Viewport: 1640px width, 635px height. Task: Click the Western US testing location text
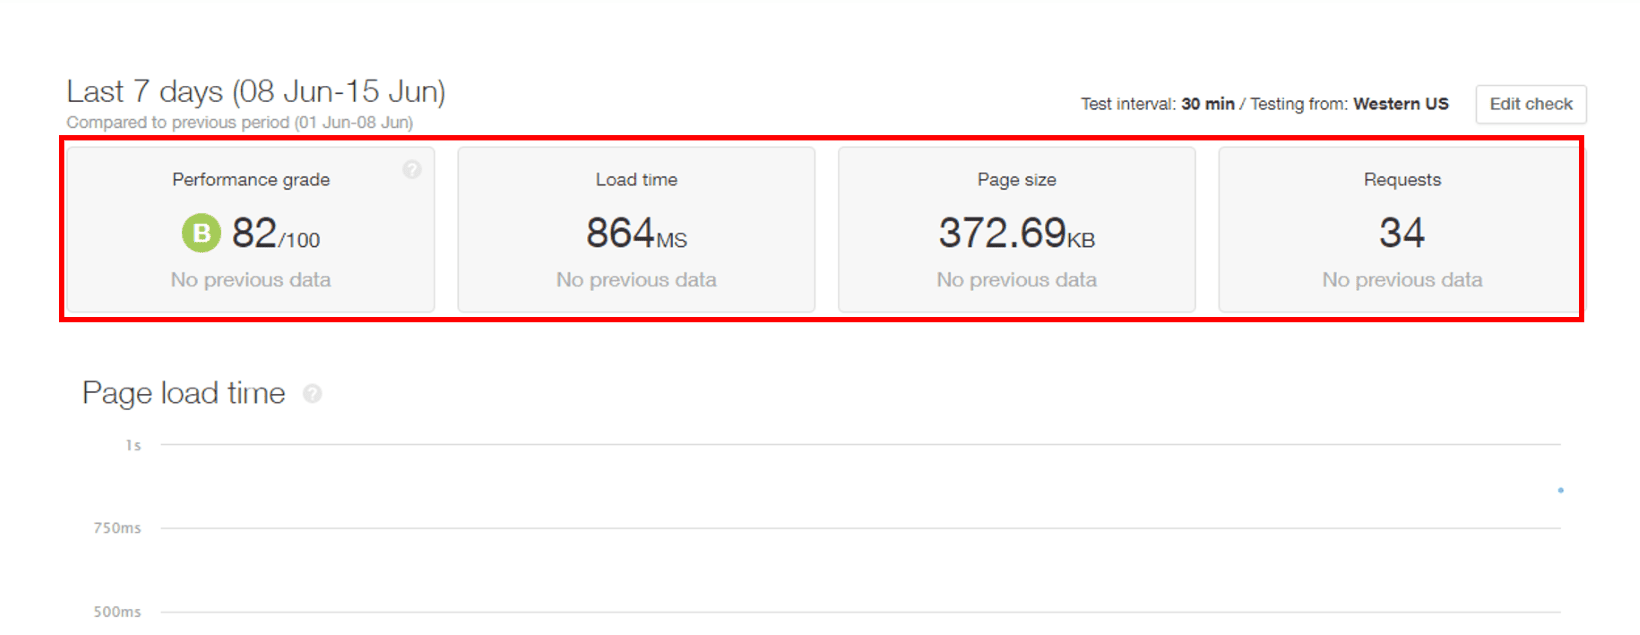(x=1400, y=104)
